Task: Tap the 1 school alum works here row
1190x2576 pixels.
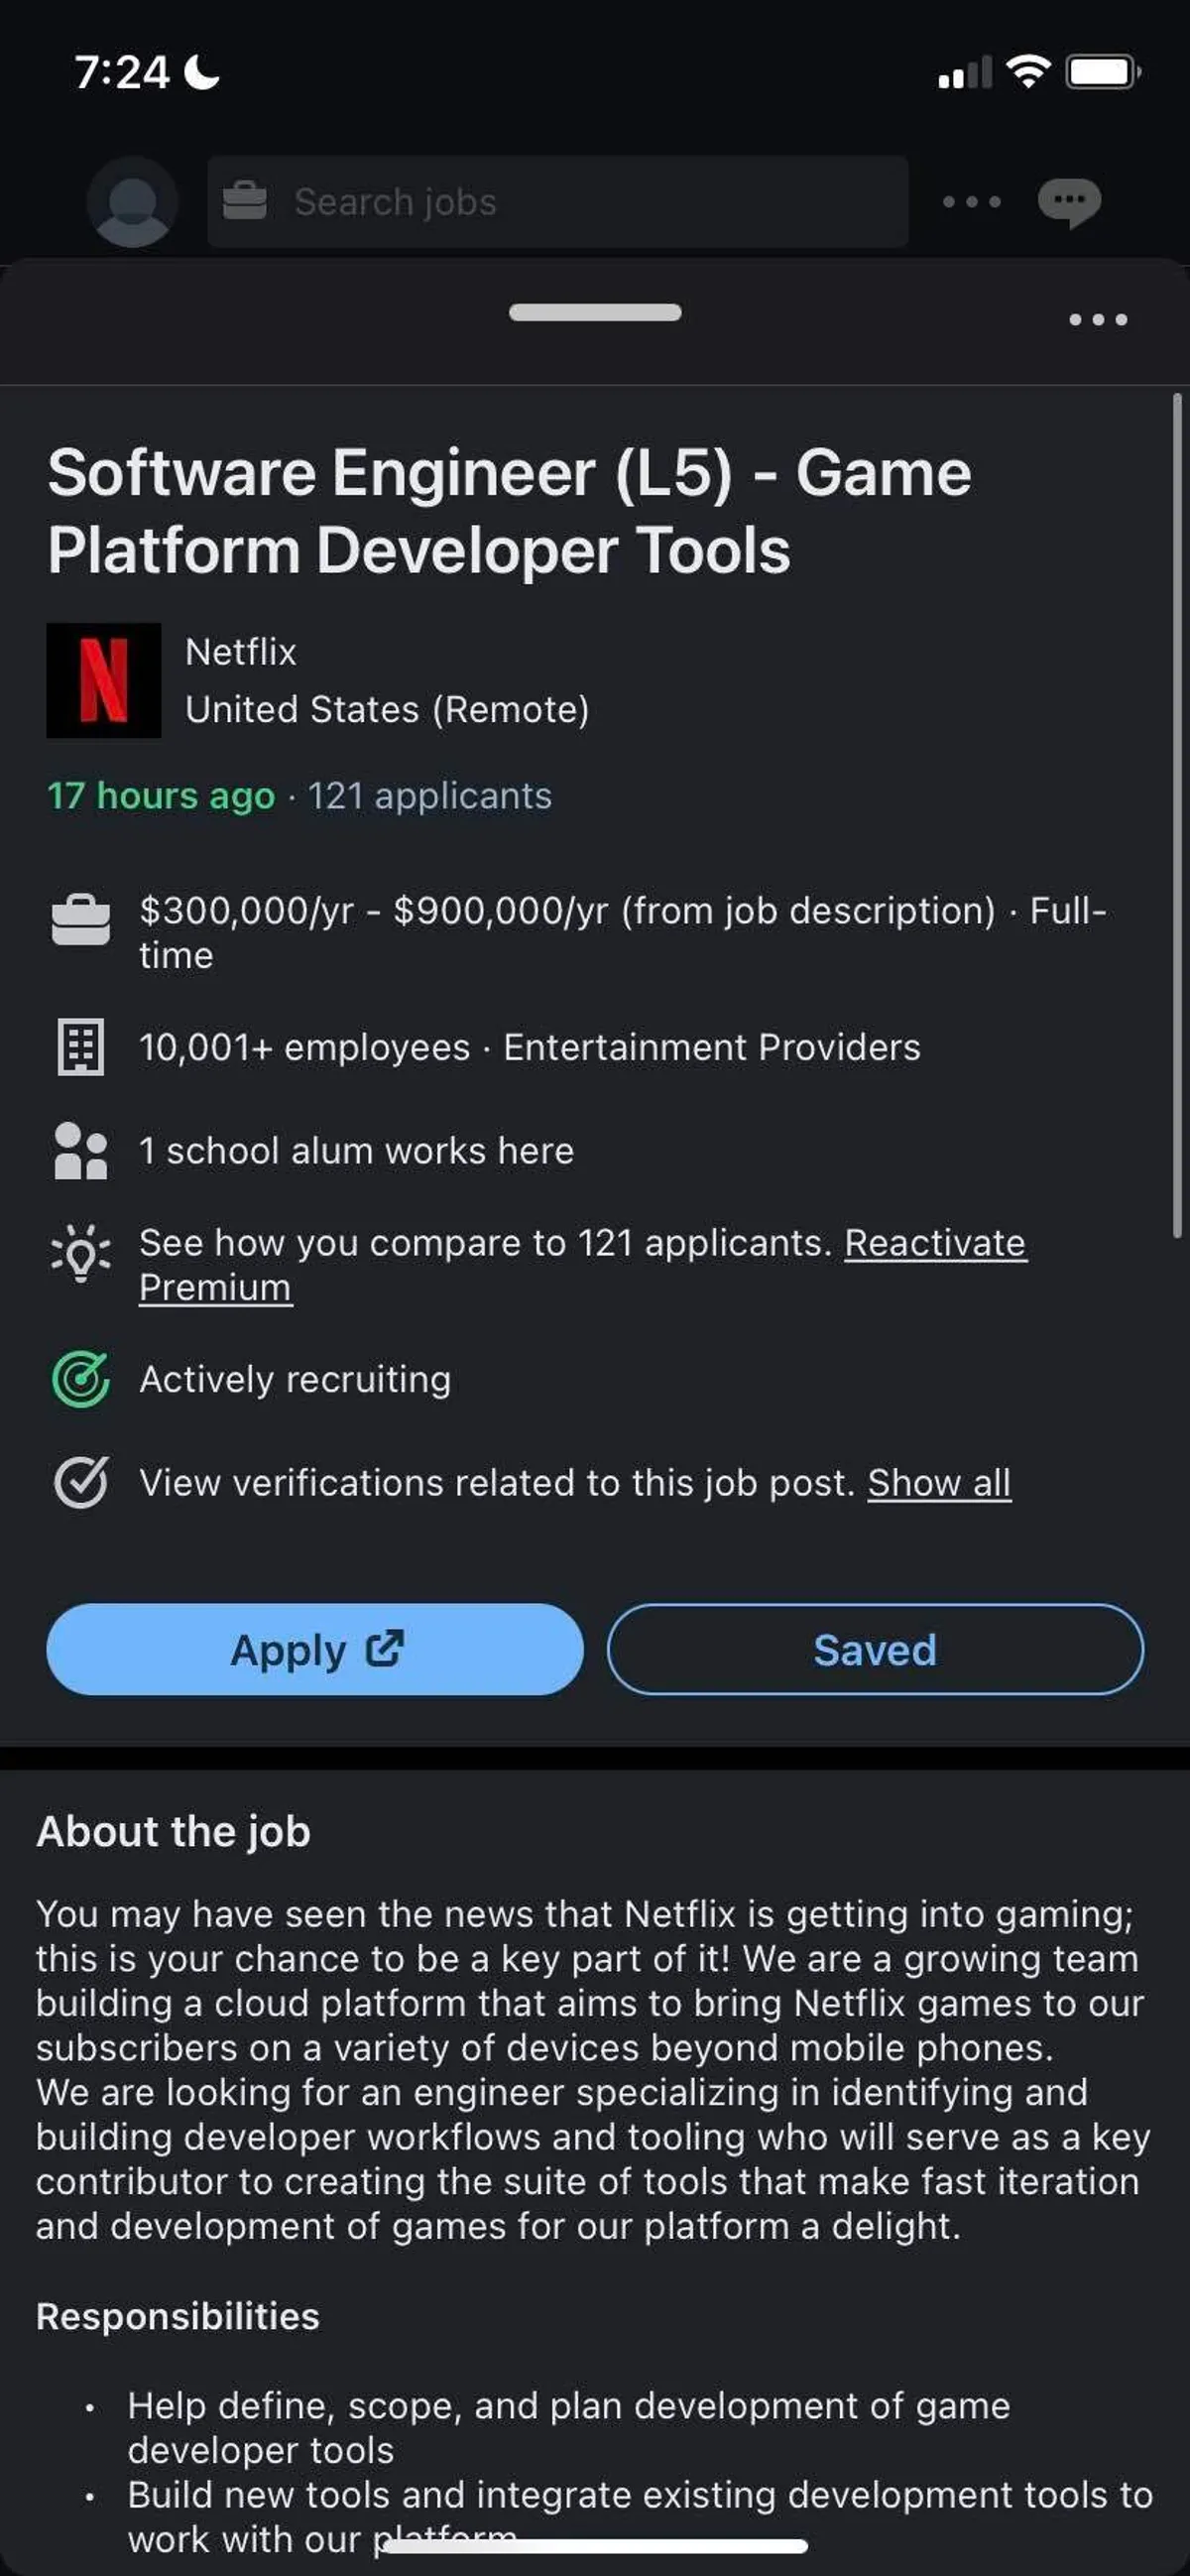Action: pos(356,1151)
